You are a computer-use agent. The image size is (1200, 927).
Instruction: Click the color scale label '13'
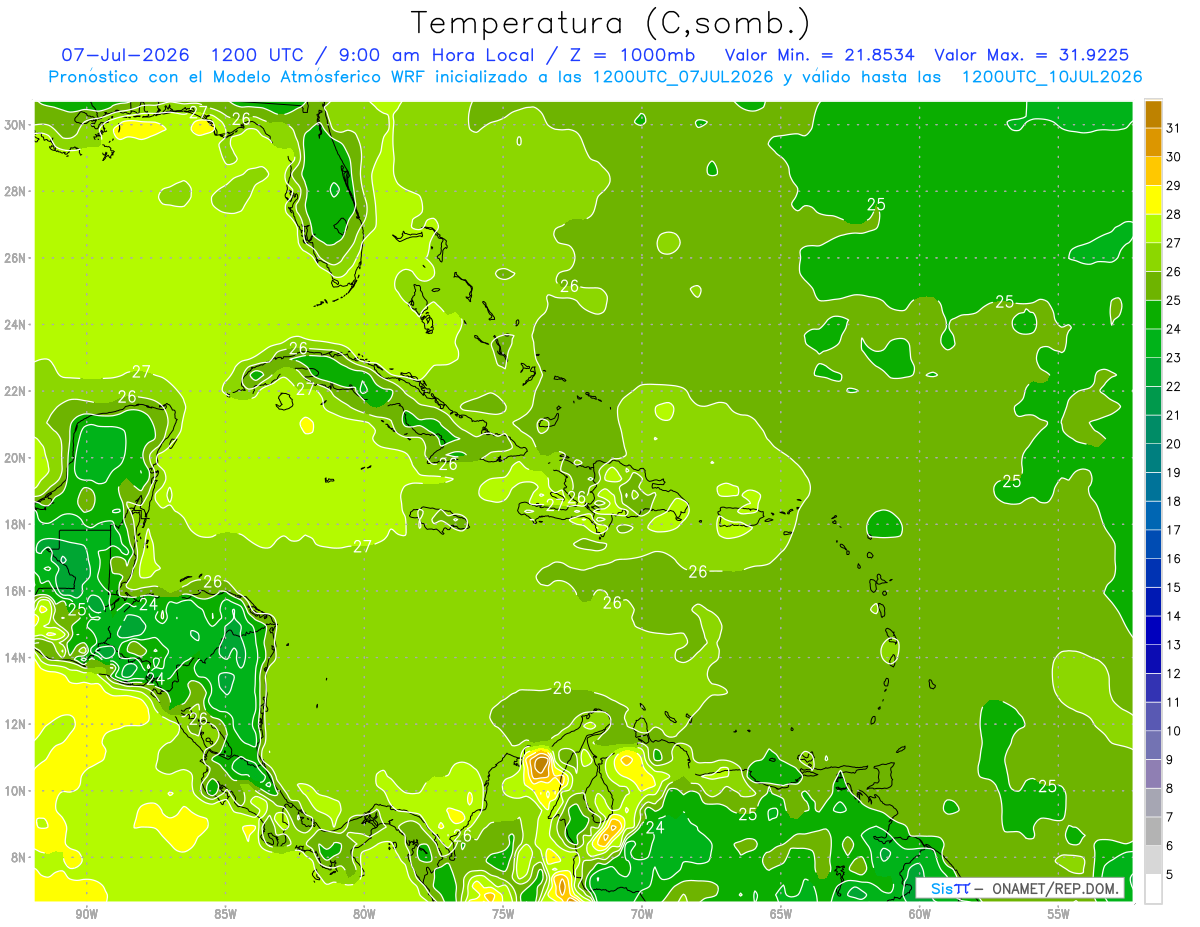(1174, 645)
